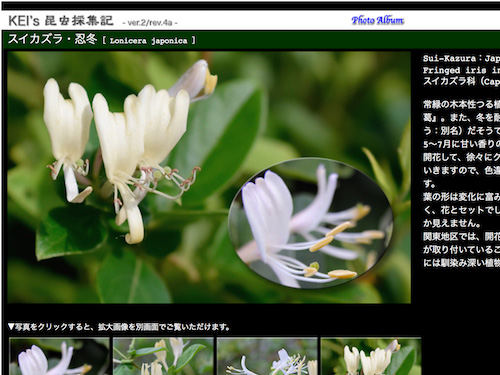Screen dimensions: 500x375
Task: Click text line starting 5〜7月に甘い香り
Action: [461, 144]
